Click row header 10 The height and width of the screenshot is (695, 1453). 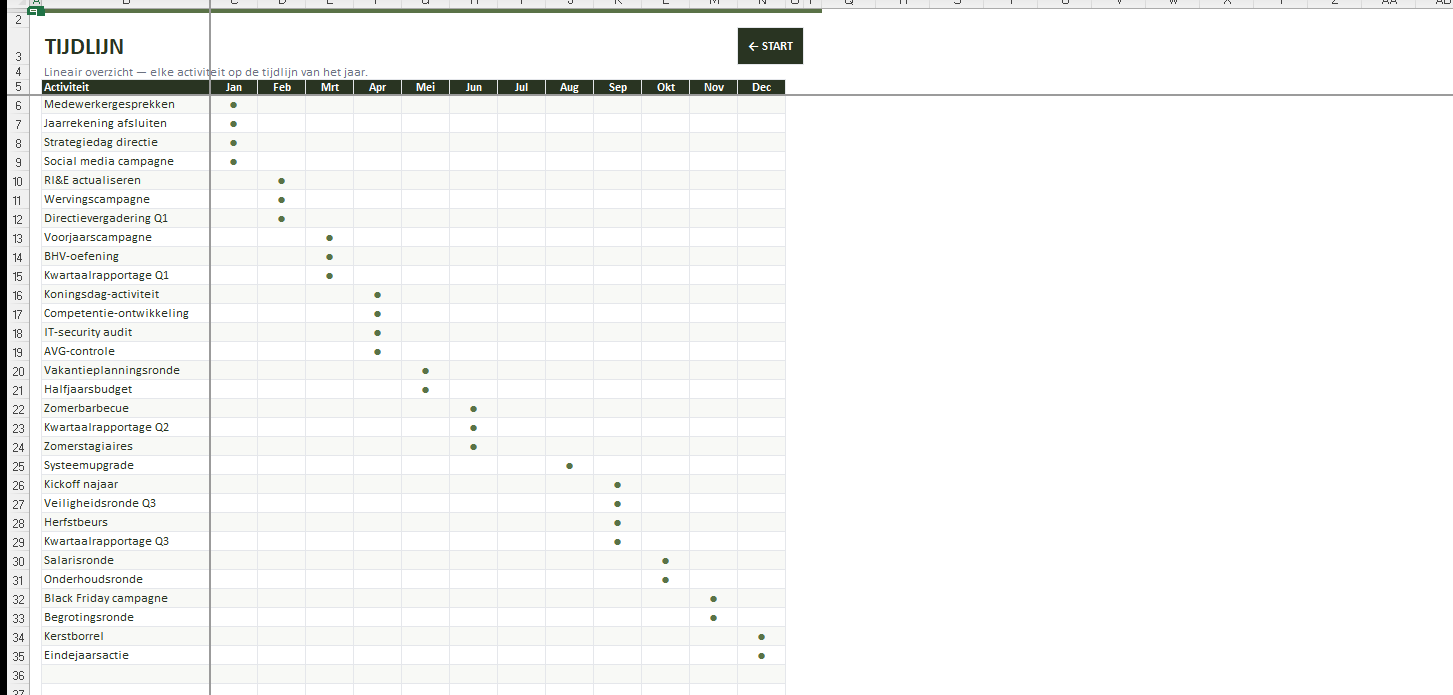[18, 181]
